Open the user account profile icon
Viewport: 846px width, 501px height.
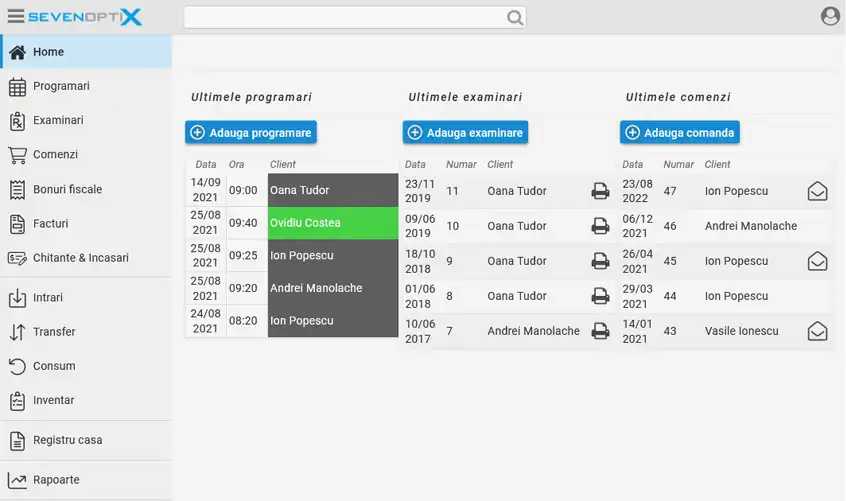click(x=830, y=16)
